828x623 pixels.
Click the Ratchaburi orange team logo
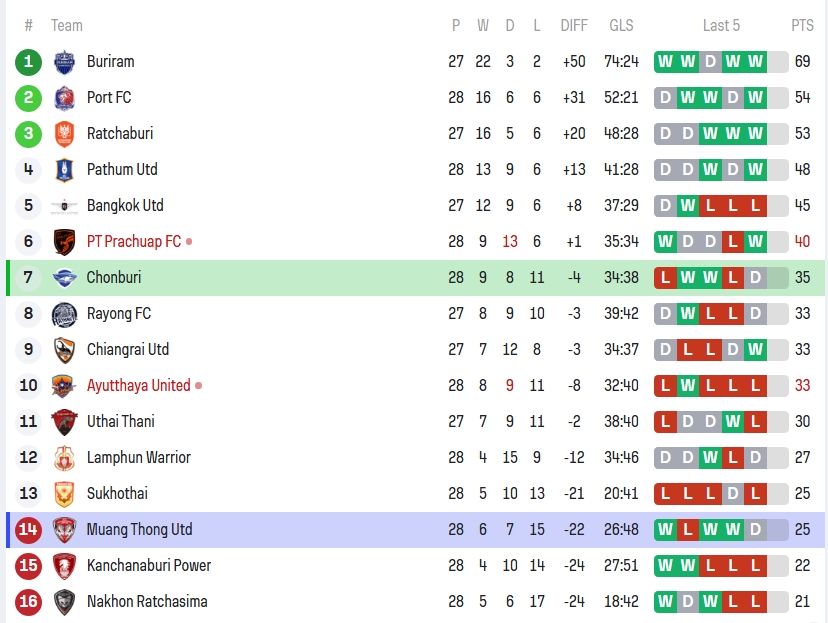[x=64, y=133]
